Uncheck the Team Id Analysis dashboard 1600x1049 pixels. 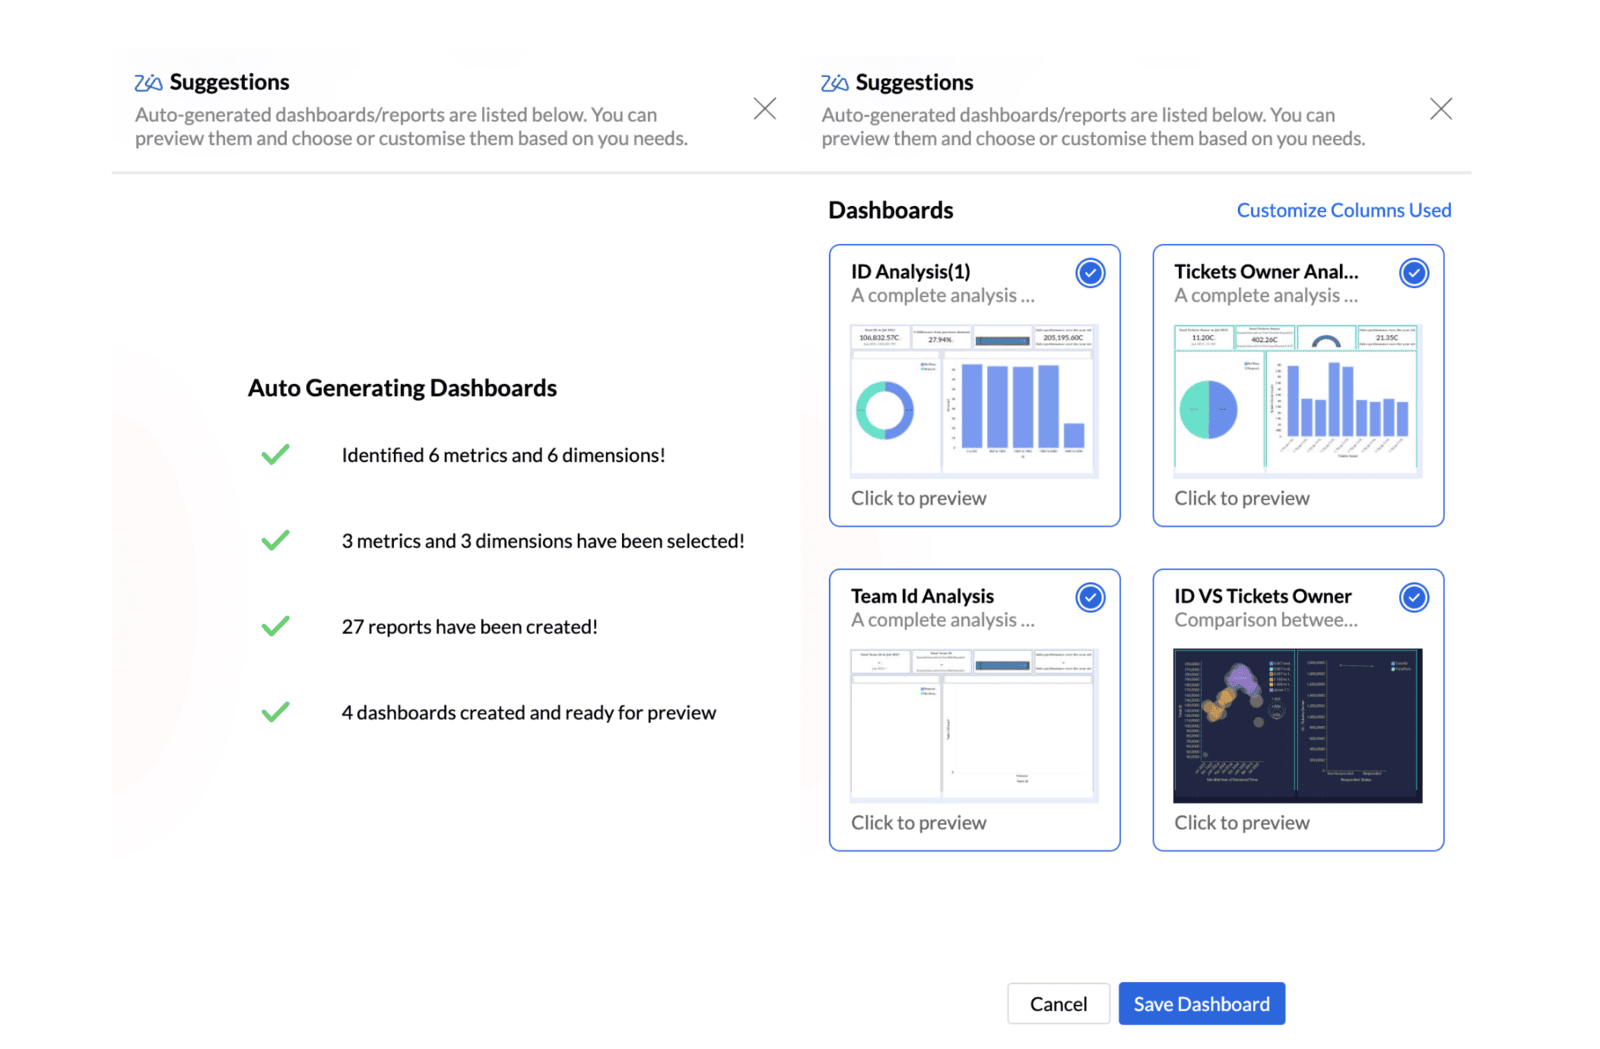click(x=1090, y=598)
